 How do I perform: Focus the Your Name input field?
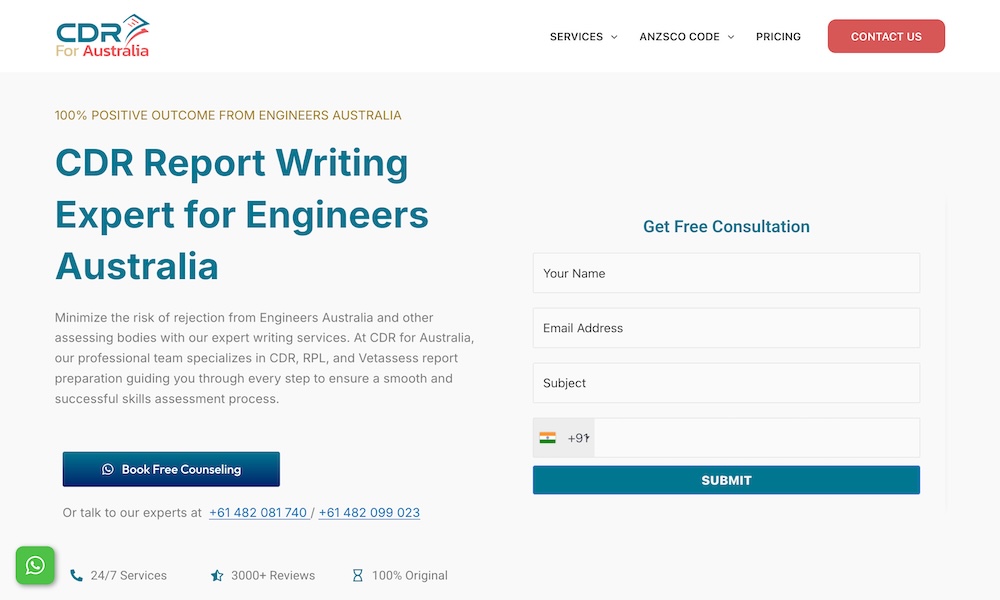[726, 273]
